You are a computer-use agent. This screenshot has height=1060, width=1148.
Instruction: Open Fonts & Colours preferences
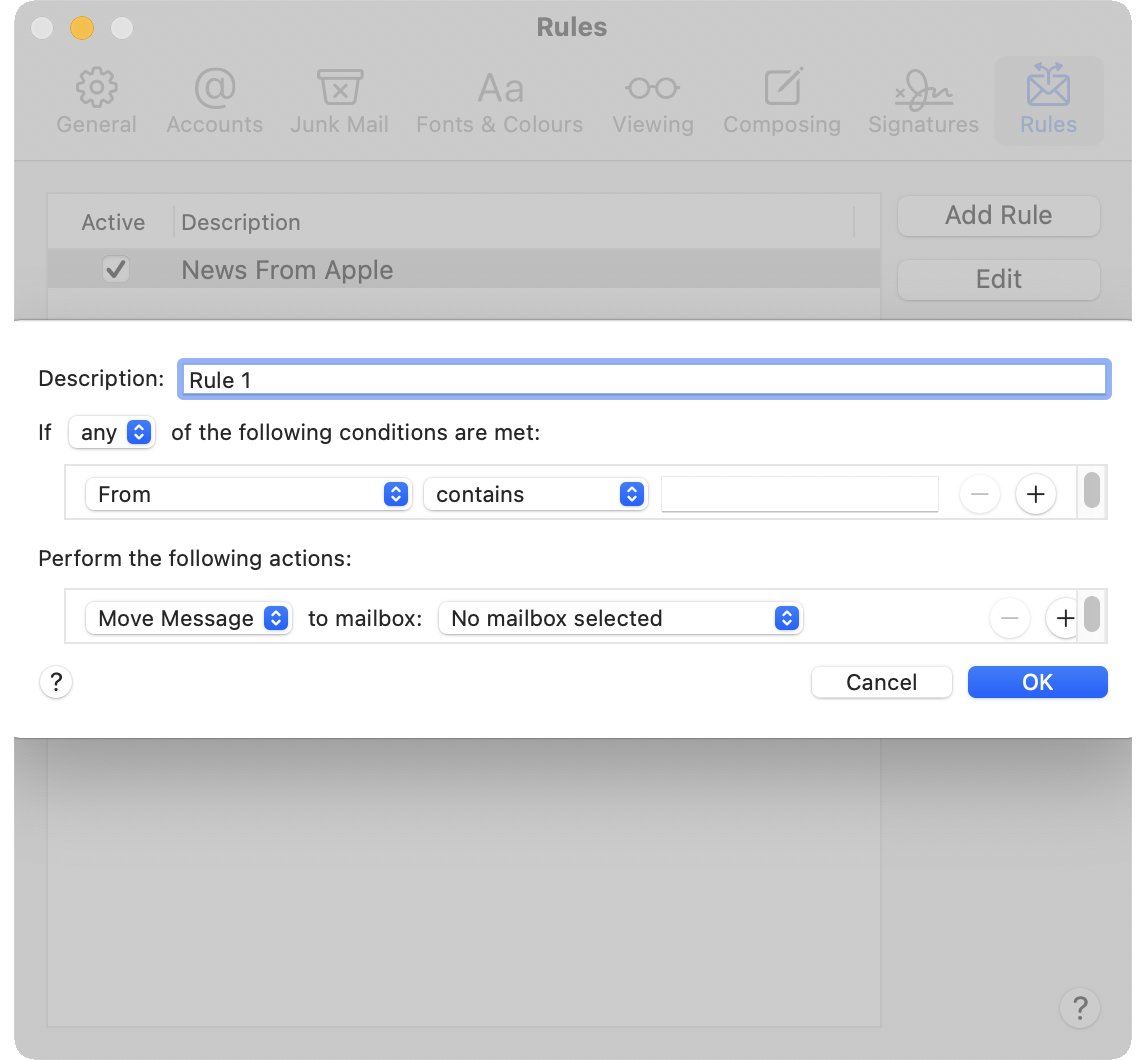point(499,89)
